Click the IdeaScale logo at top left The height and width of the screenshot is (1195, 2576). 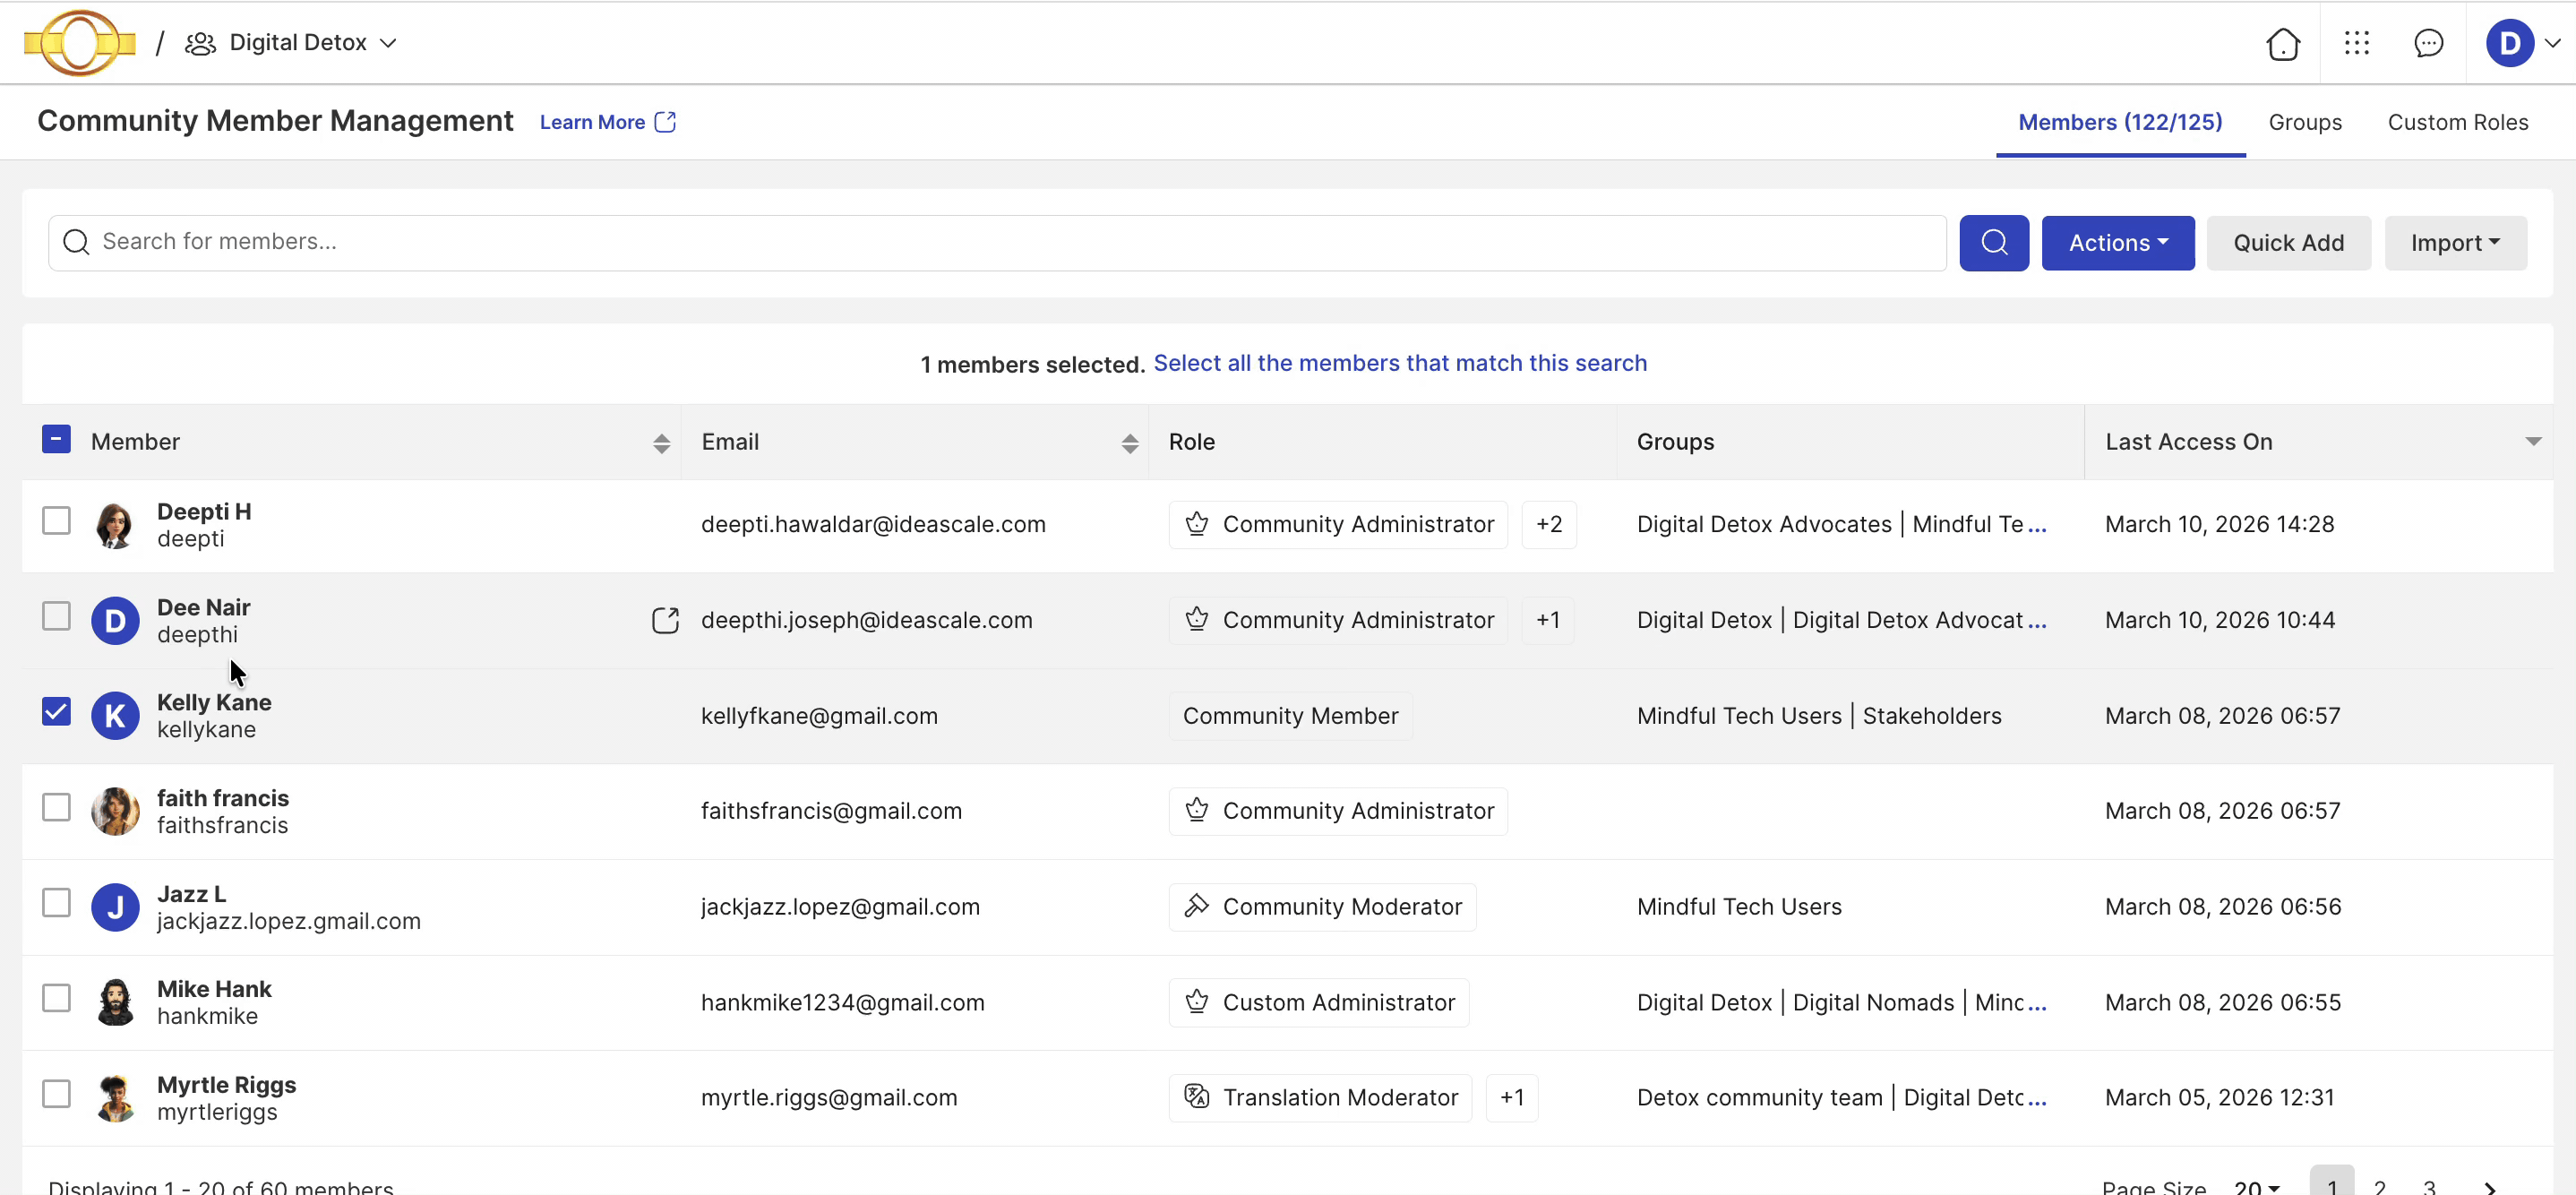[79, 43]
